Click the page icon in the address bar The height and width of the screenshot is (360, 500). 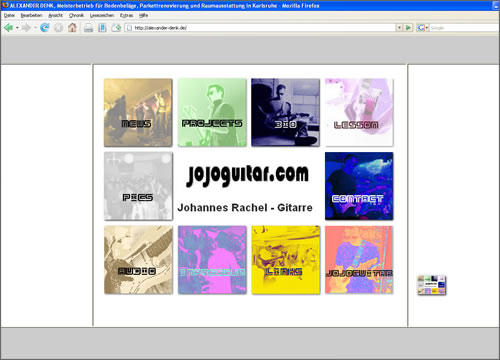(130, 28)
